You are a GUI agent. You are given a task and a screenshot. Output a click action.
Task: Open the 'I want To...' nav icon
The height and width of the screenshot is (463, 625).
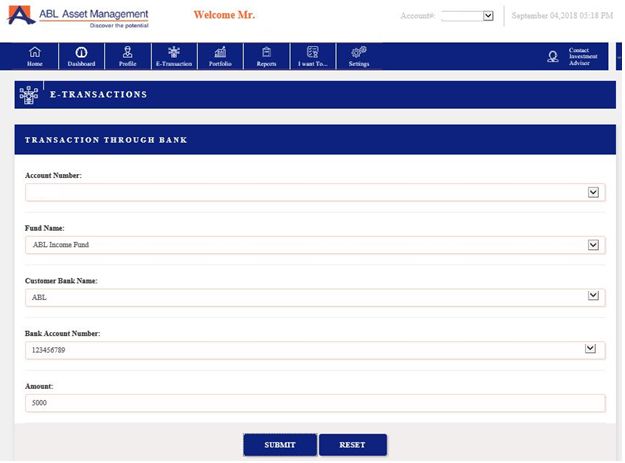coord(312,56)
